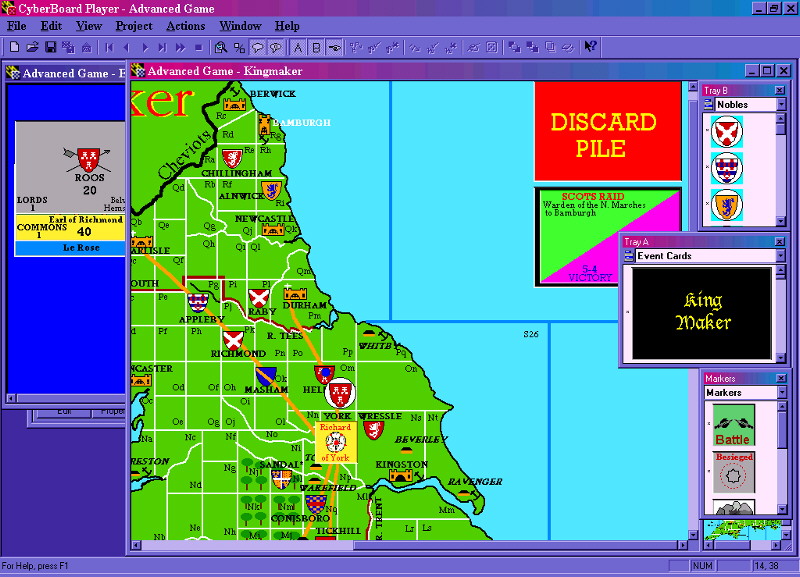Click the Appleby checkered shield on map
800x577 pixels.
198,304
